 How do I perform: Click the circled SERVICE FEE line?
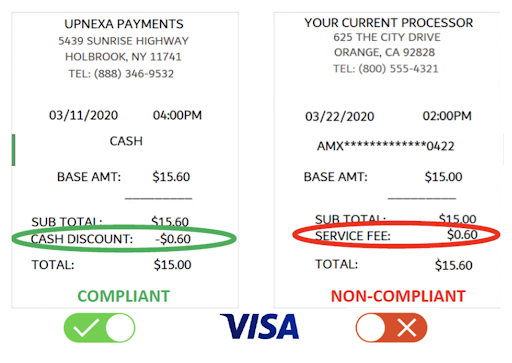pyautogui.click(x=396, y=235)
